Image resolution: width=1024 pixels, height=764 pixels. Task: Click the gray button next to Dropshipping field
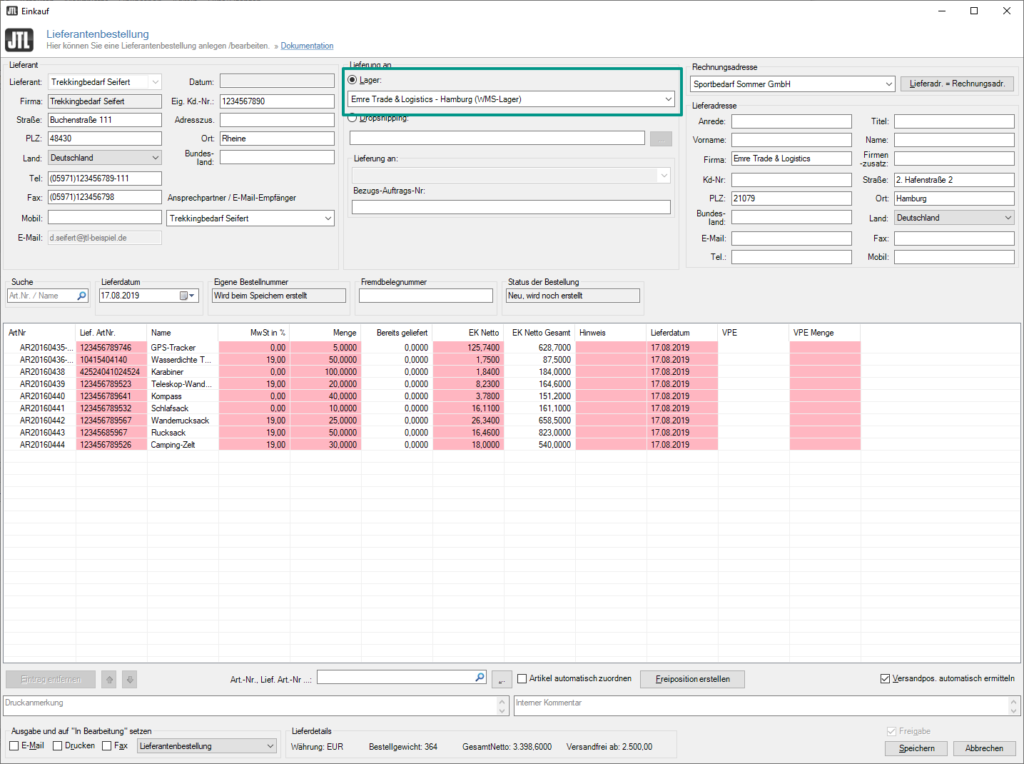[x=661, y=139]
